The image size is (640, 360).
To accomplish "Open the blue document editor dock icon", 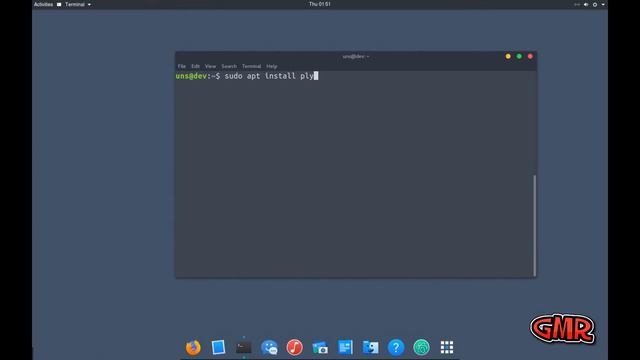I will click(345, 347).
